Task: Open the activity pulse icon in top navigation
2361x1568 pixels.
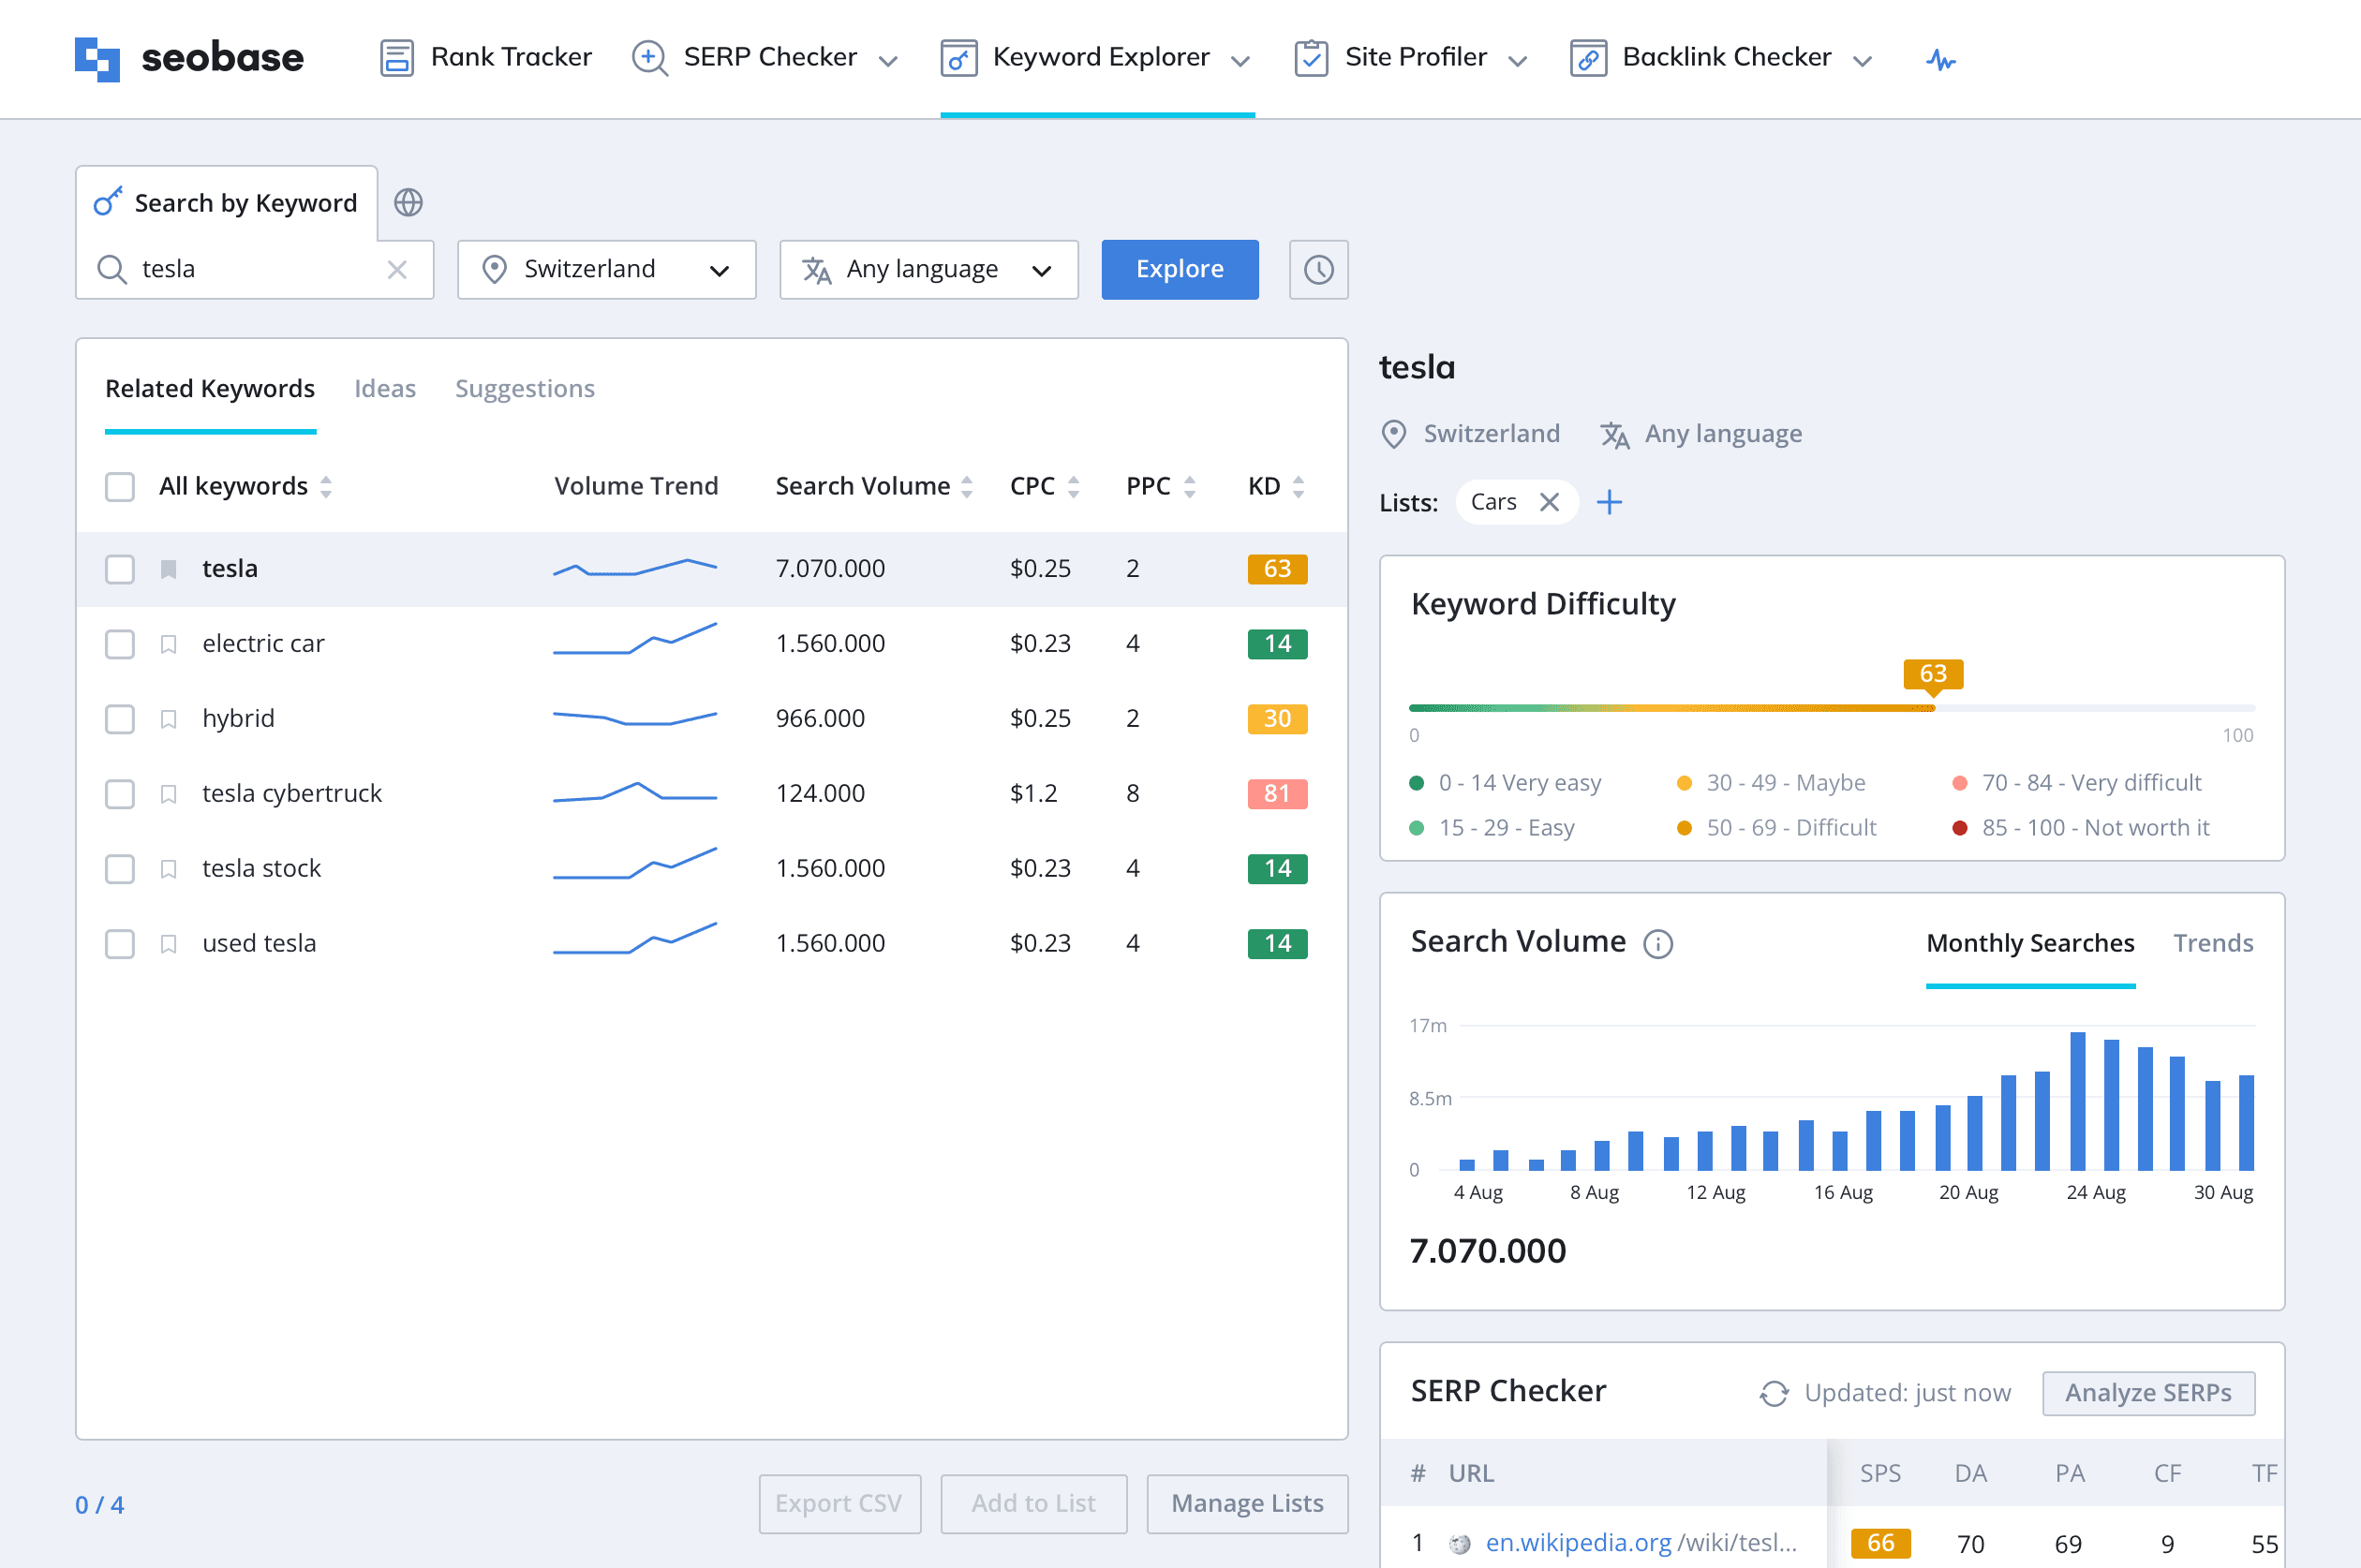Action: 1940,59
